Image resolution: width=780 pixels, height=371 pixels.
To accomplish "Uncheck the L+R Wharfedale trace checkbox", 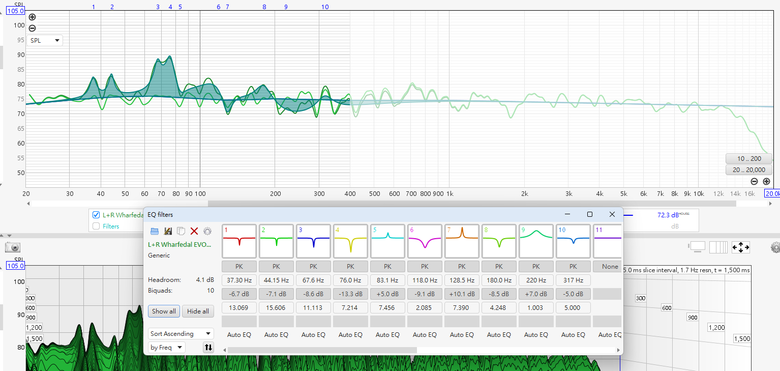I will point(96,215).
